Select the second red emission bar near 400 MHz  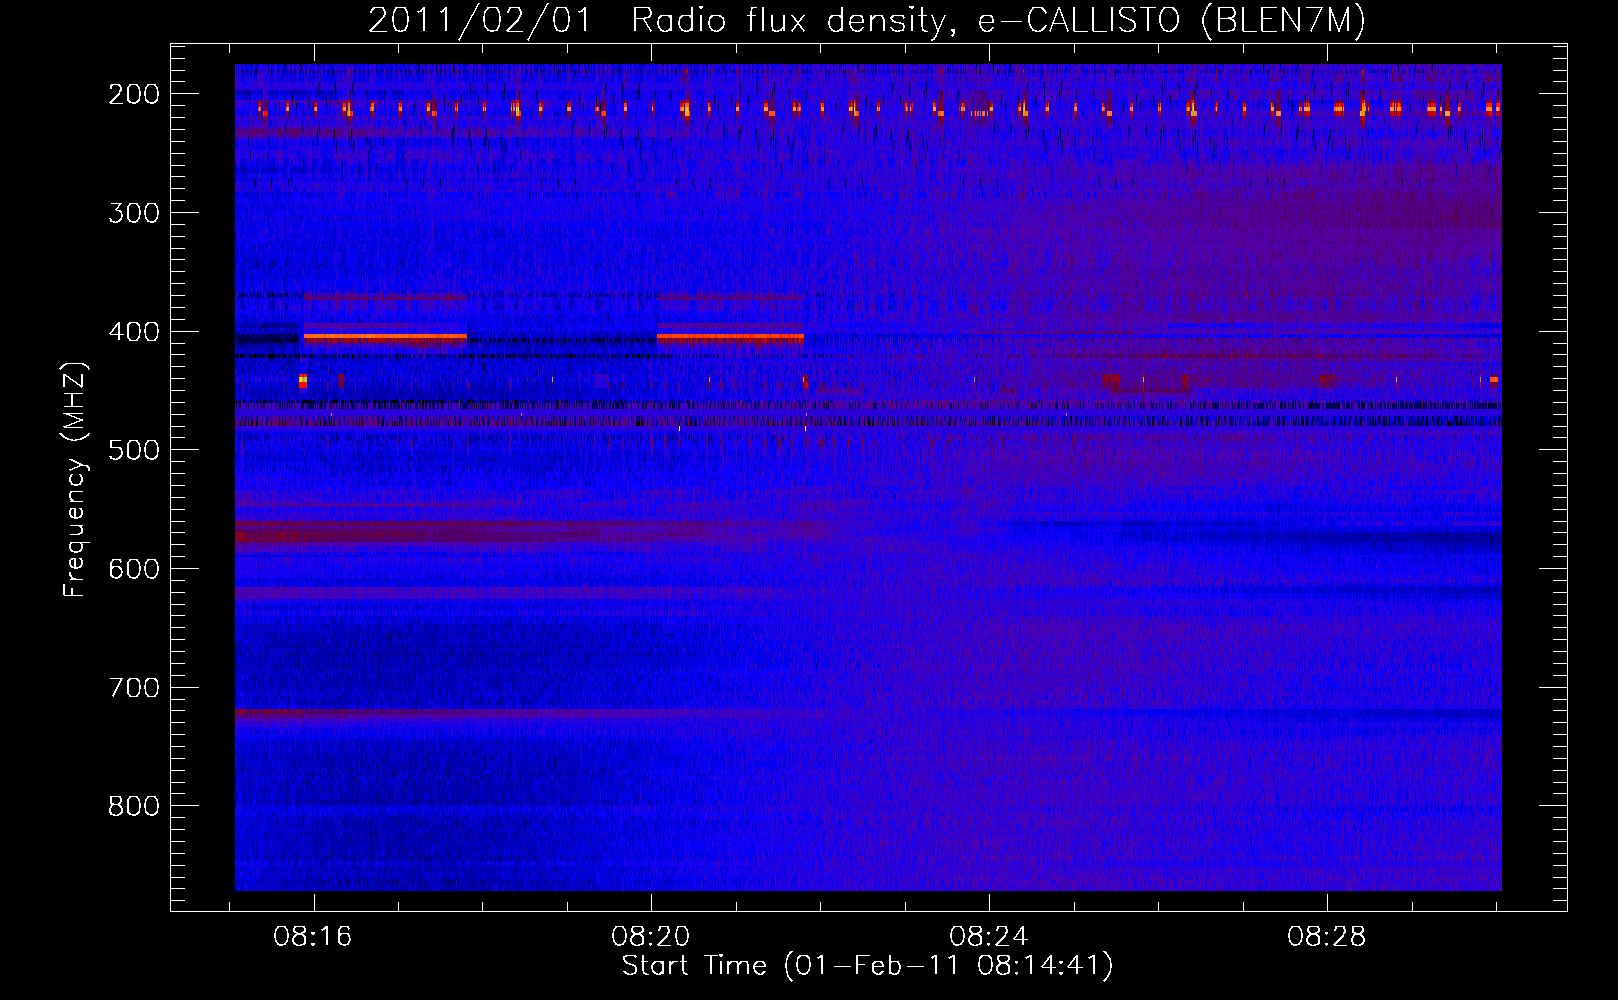coord(730,338)
